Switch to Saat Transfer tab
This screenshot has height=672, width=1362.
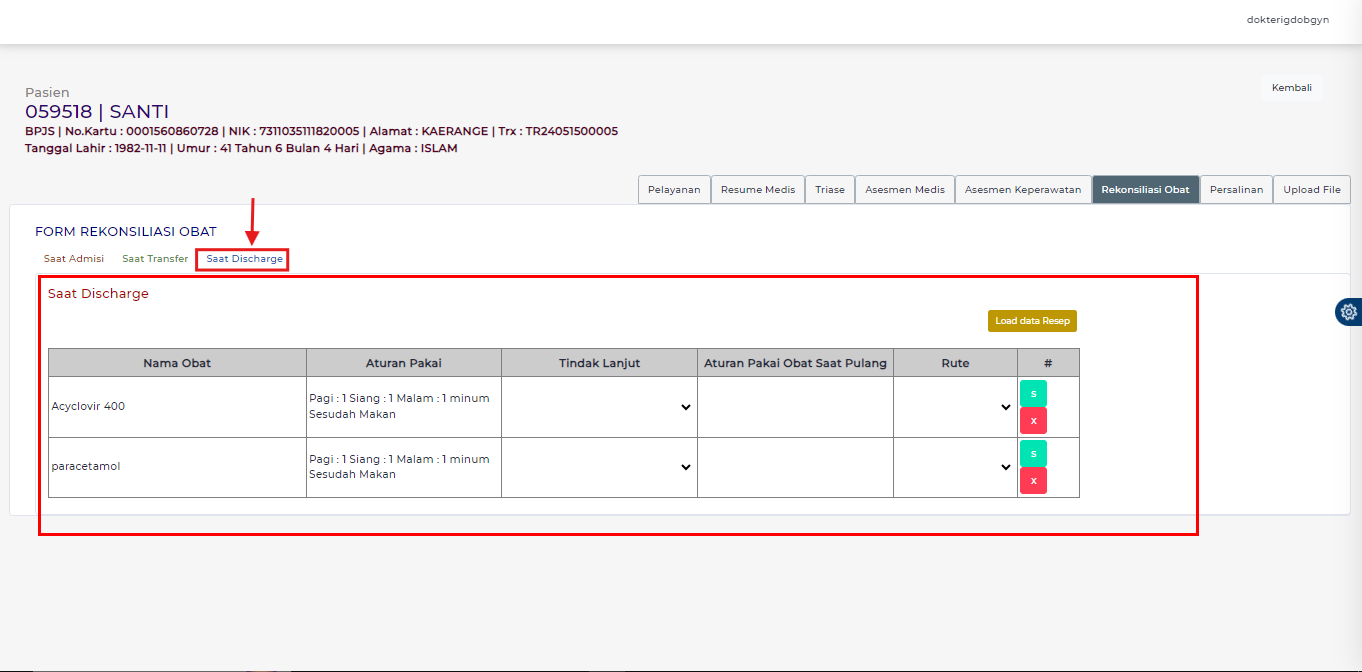155,259
